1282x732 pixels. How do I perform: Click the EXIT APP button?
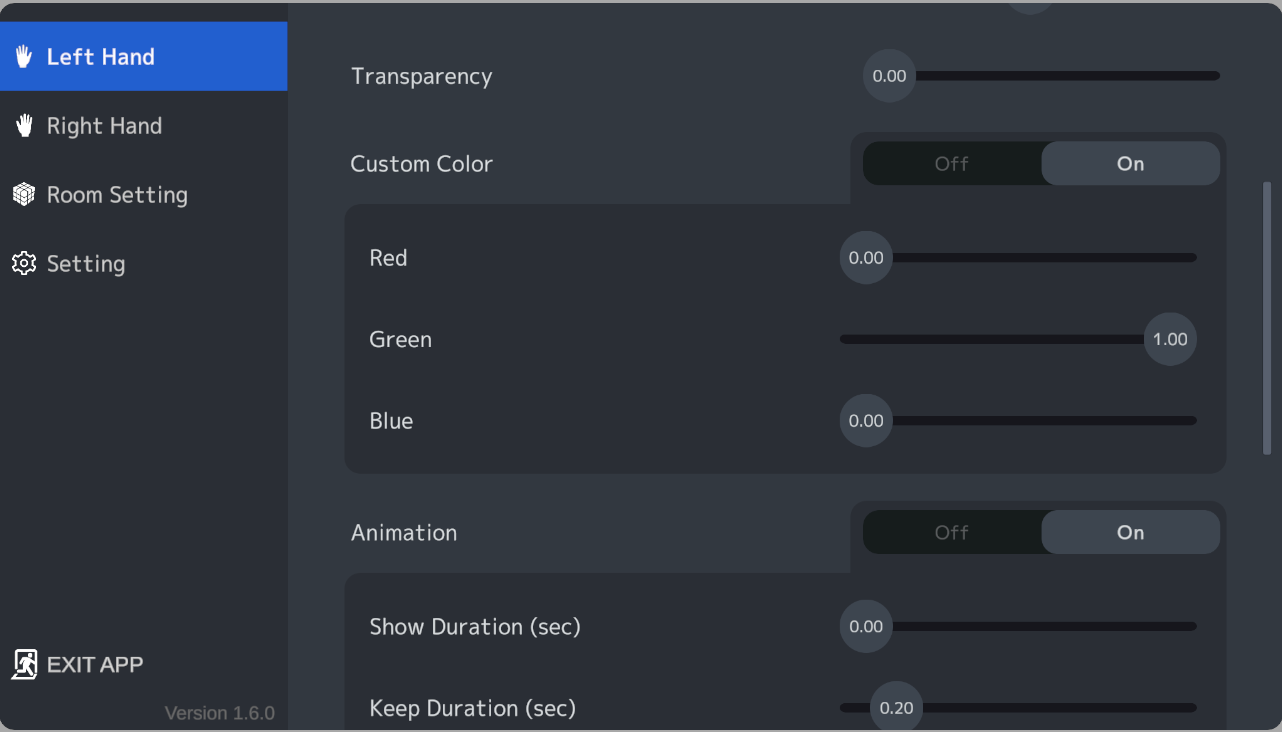[78, 664]
